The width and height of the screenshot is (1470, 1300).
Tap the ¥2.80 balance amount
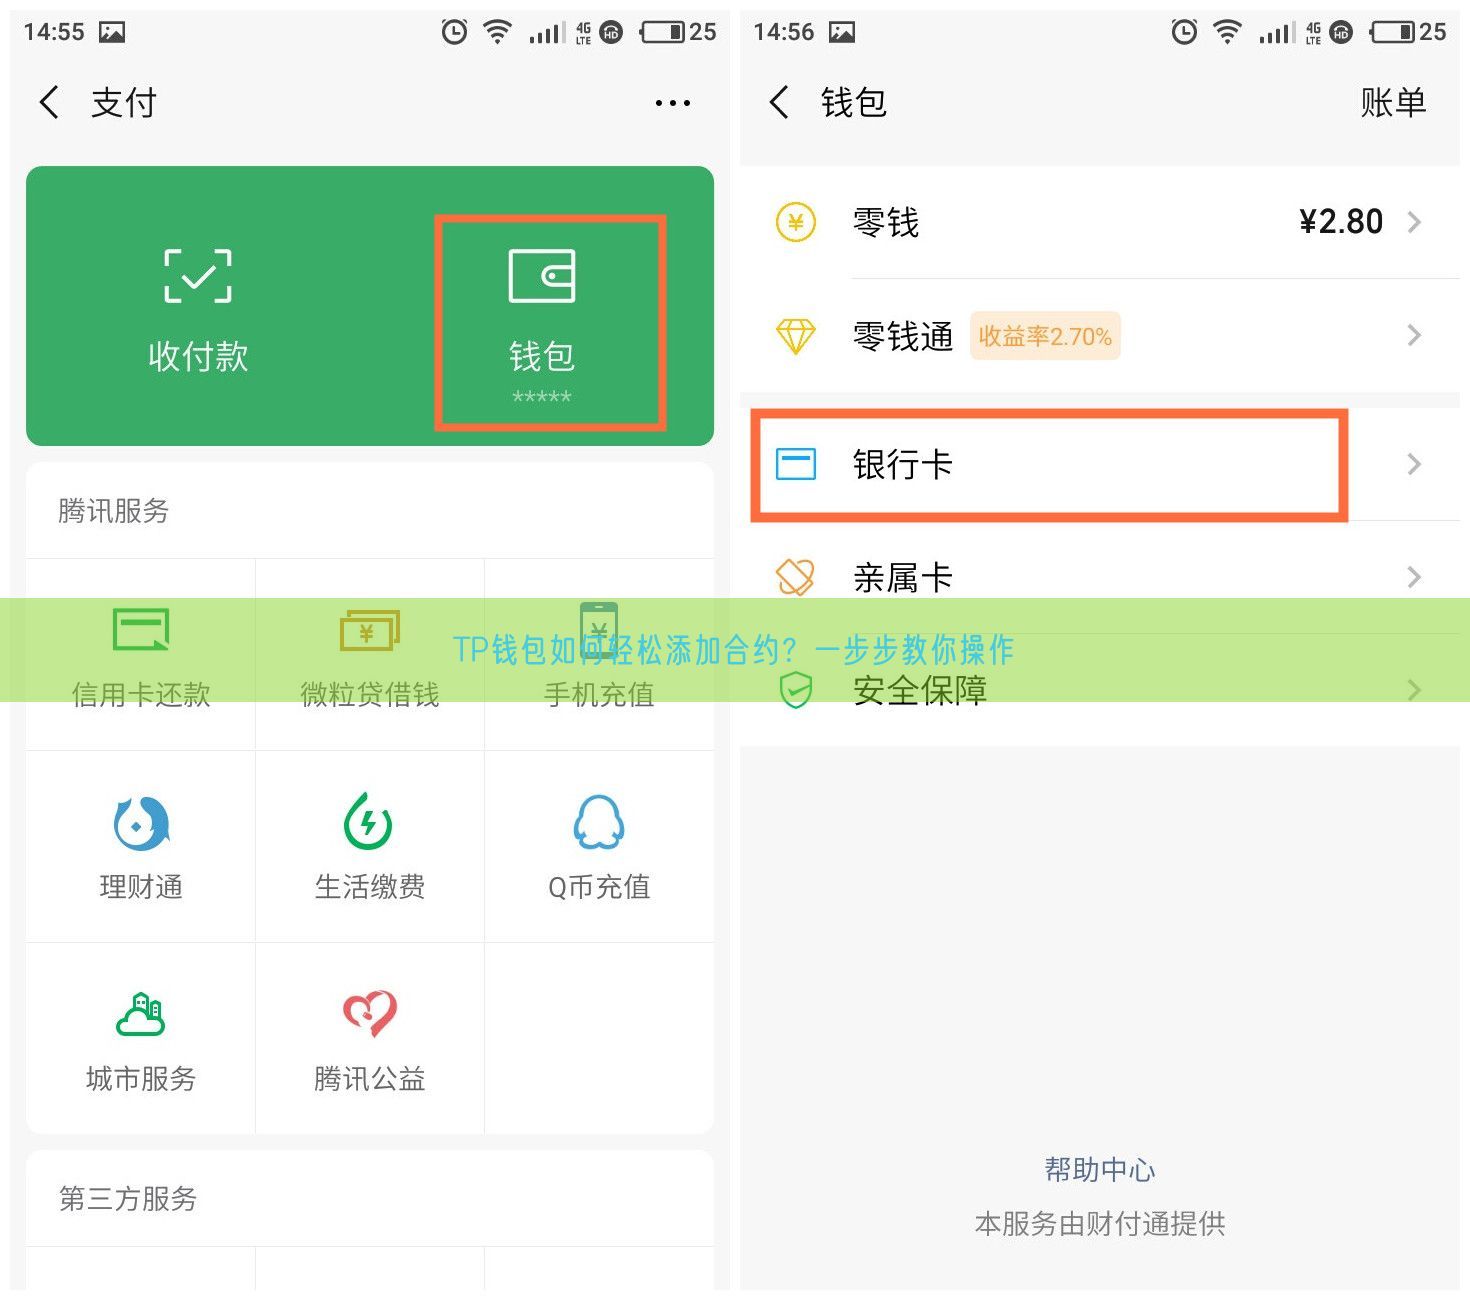[1341, 222]
